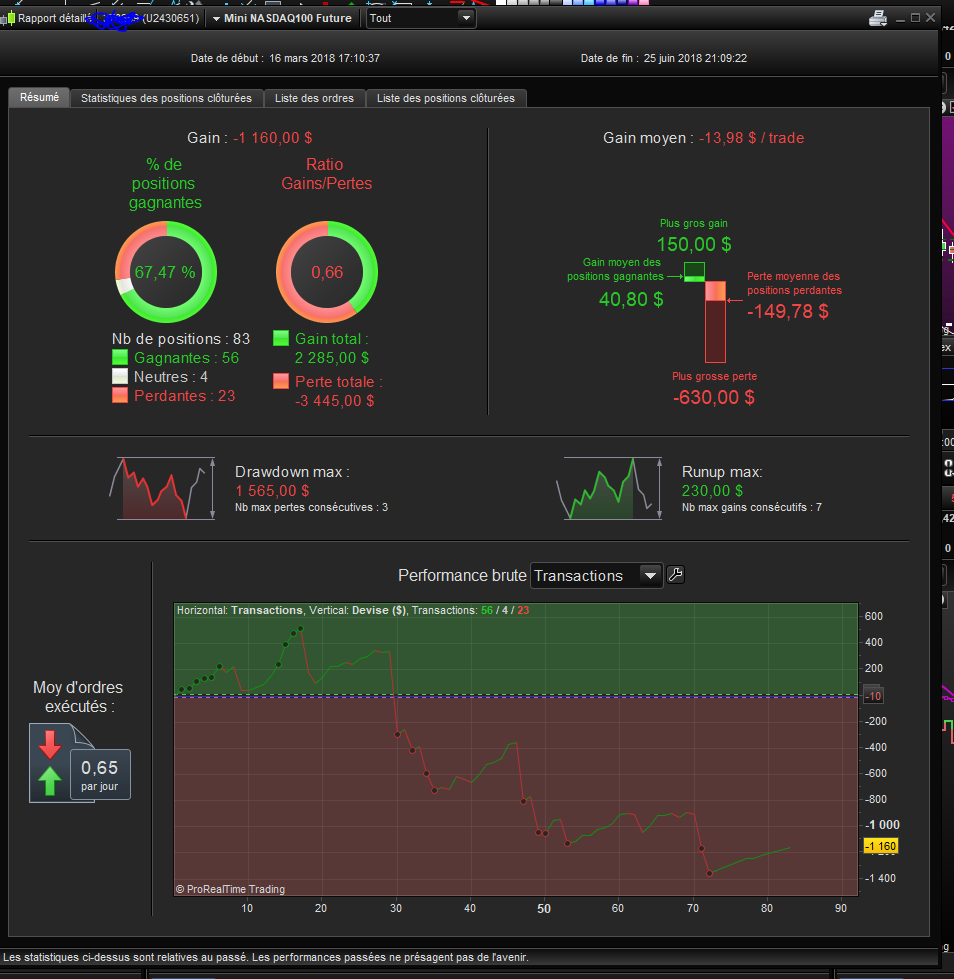The image size is (954, 979).
Task: Open the Transactions performance dropdown
Action: (596, 575)
